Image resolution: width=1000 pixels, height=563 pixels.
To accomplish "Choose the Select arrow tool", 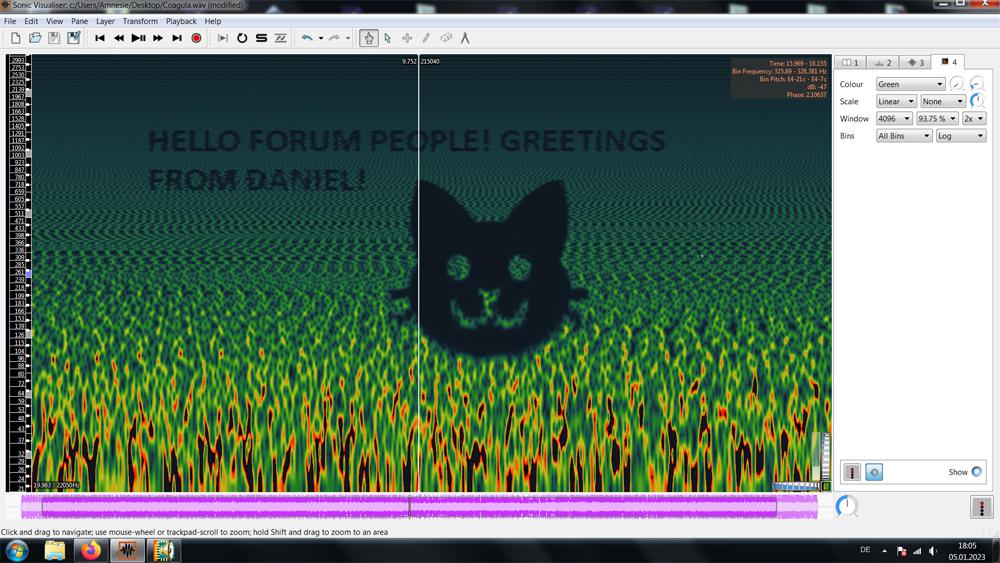I will (x=388, y=38).
